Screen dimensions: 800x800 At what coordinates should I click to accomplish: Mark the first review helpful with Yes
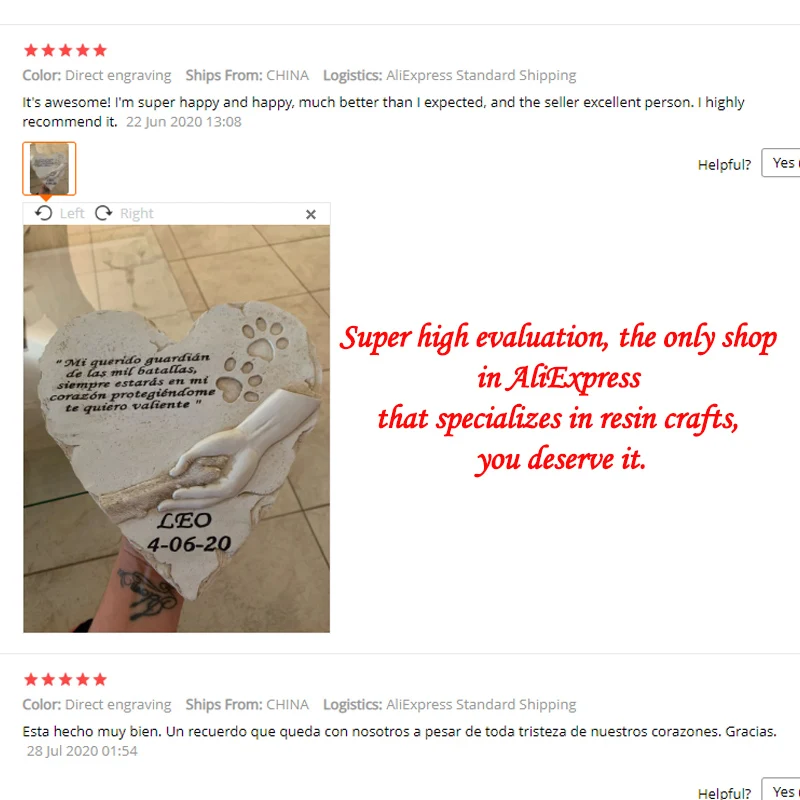pyautogui.click(x=782, y=163)
